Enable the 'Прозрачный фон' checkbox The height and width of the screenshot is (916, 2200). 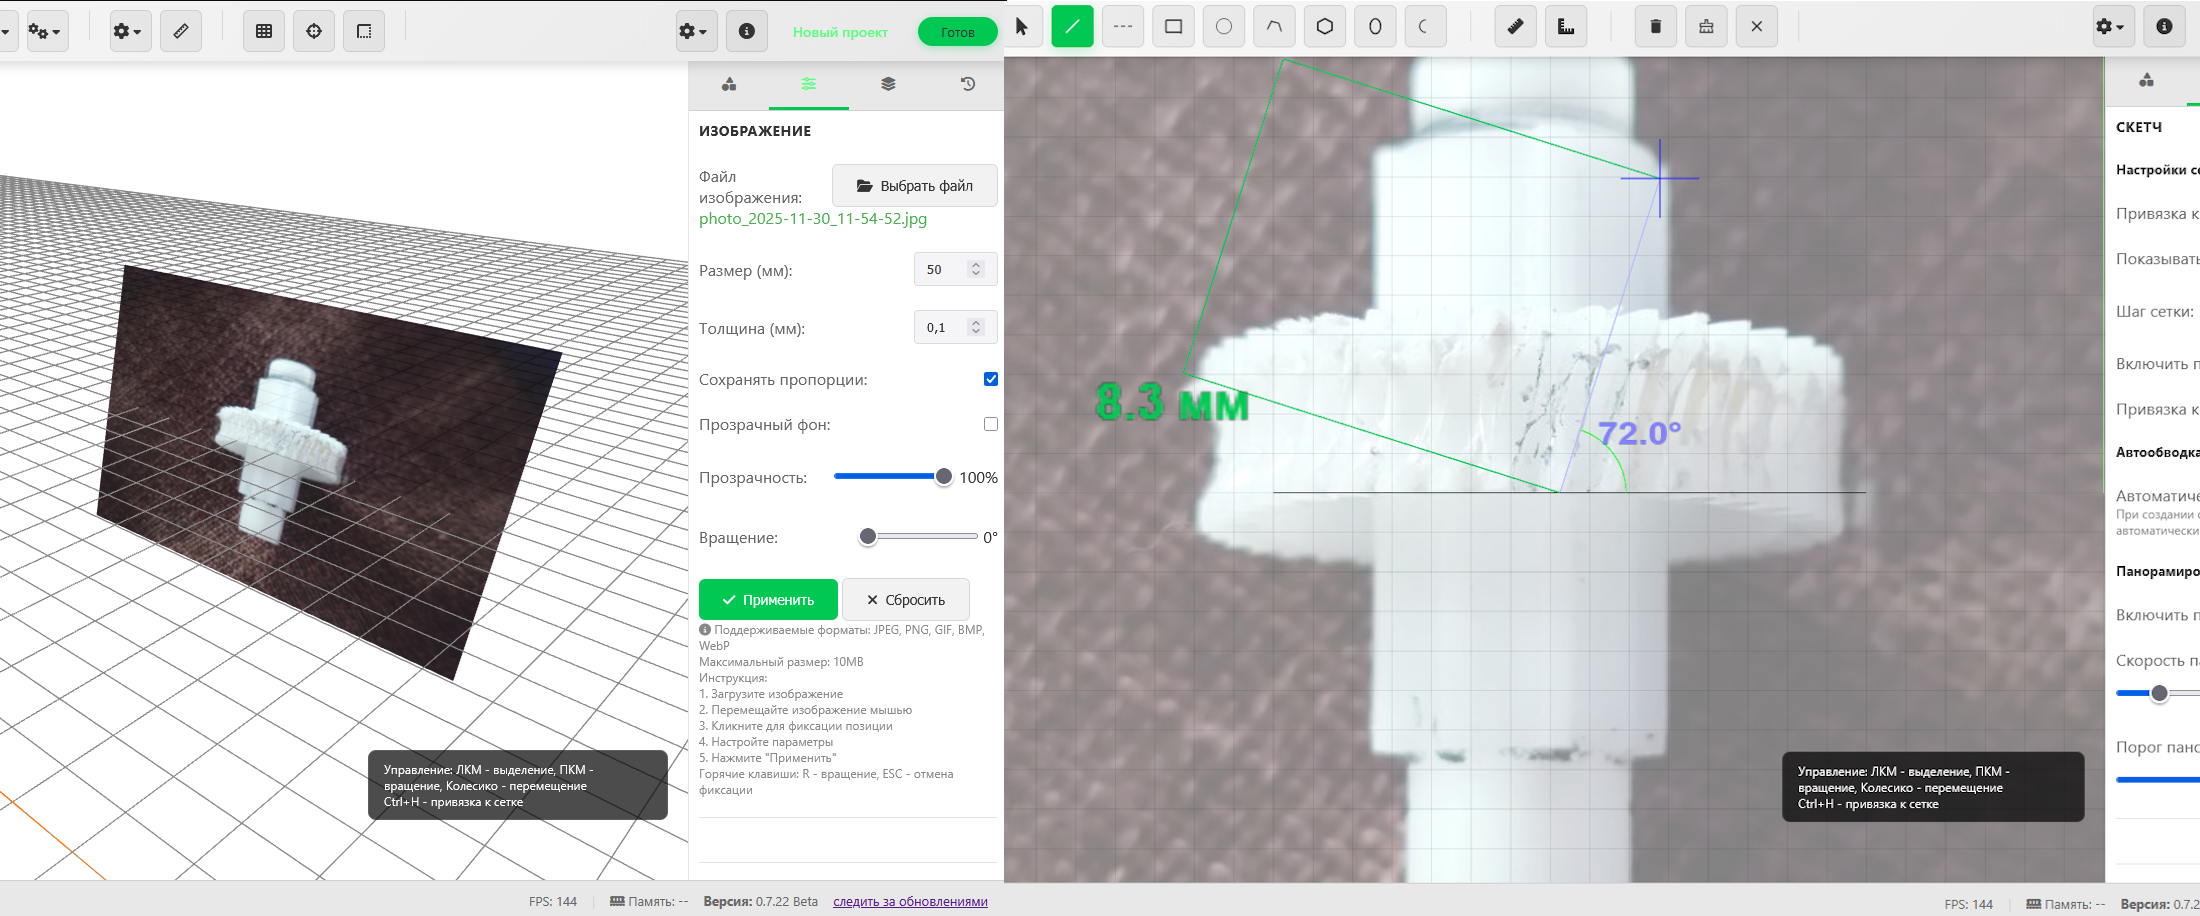click(x=990, y=424)
